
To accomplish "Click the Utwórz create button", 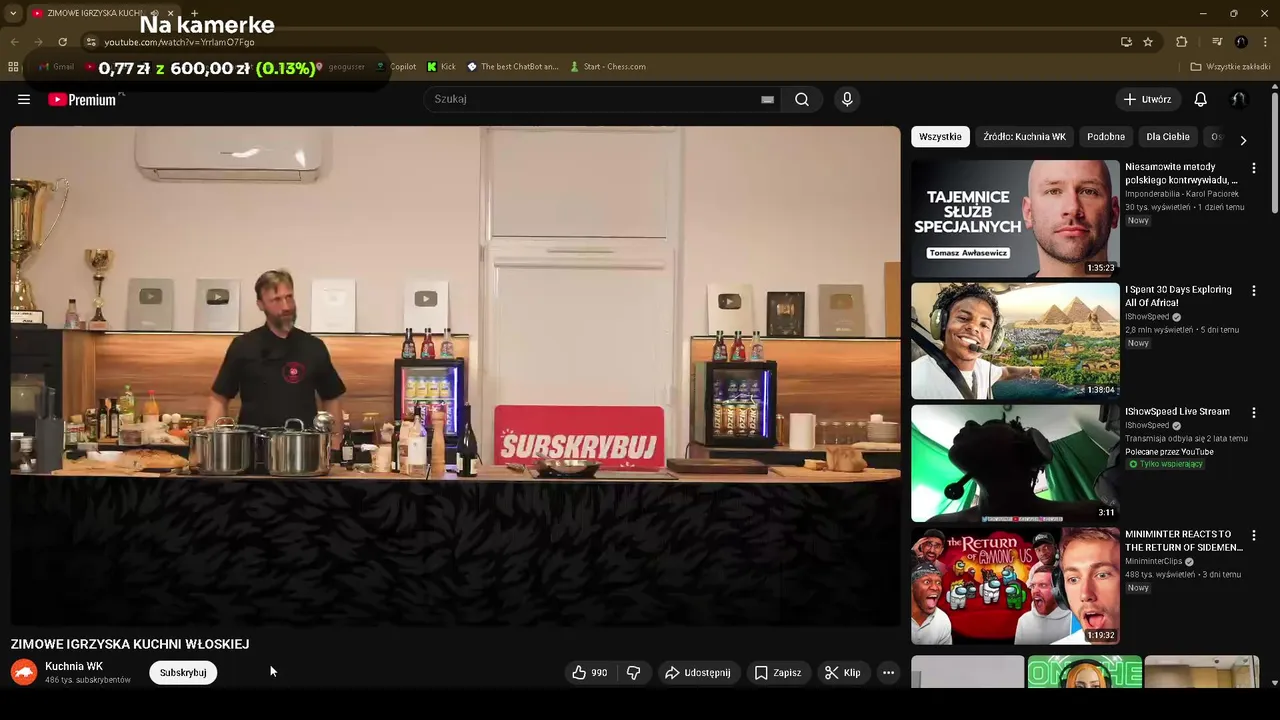I will 1147,99.
